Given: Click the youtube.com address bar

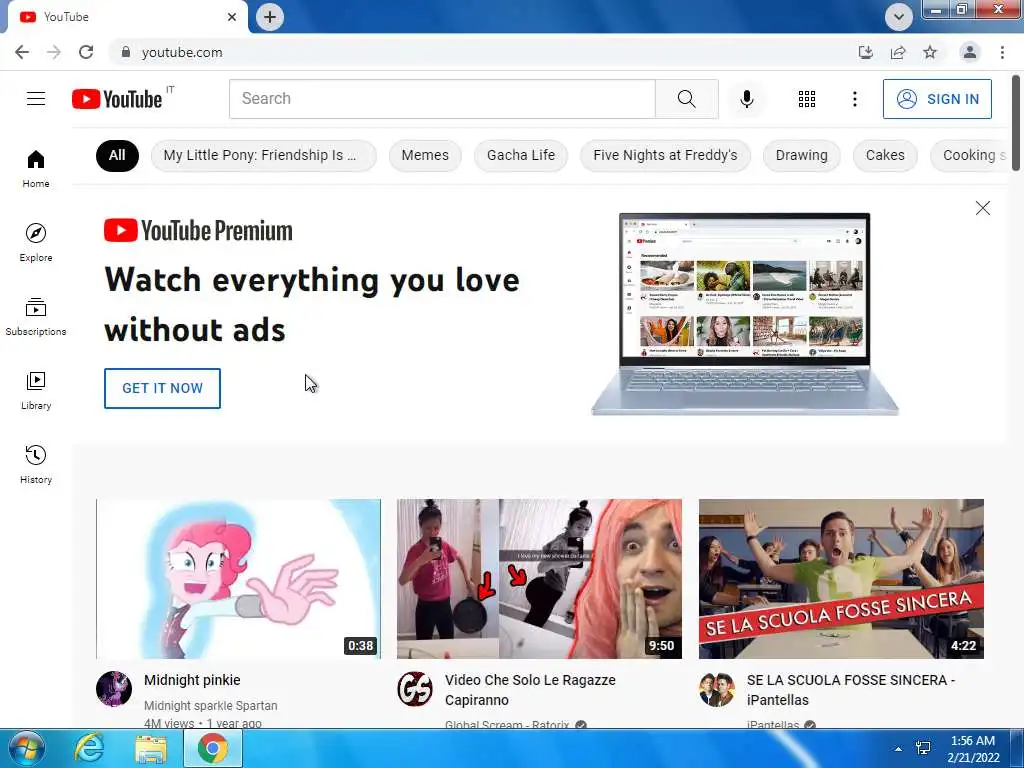Looking at the screenshot, I should click(x=483, y=52).
